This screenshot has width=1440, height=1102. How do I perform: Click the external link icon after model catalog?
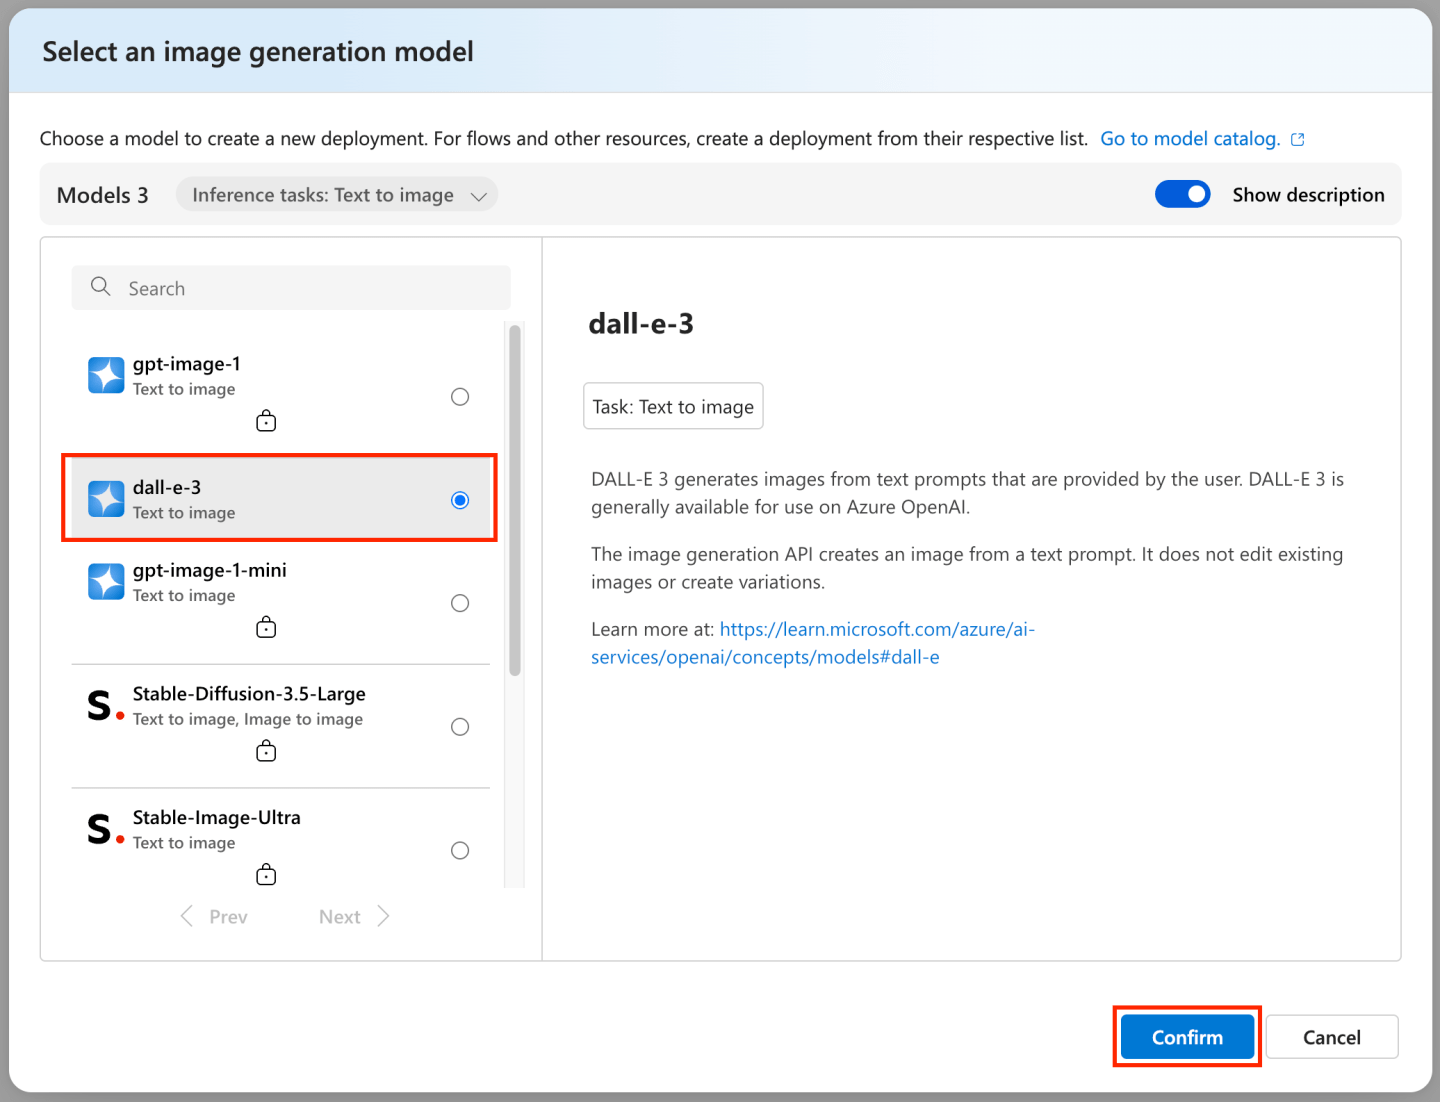click(x=1297, y=139)
